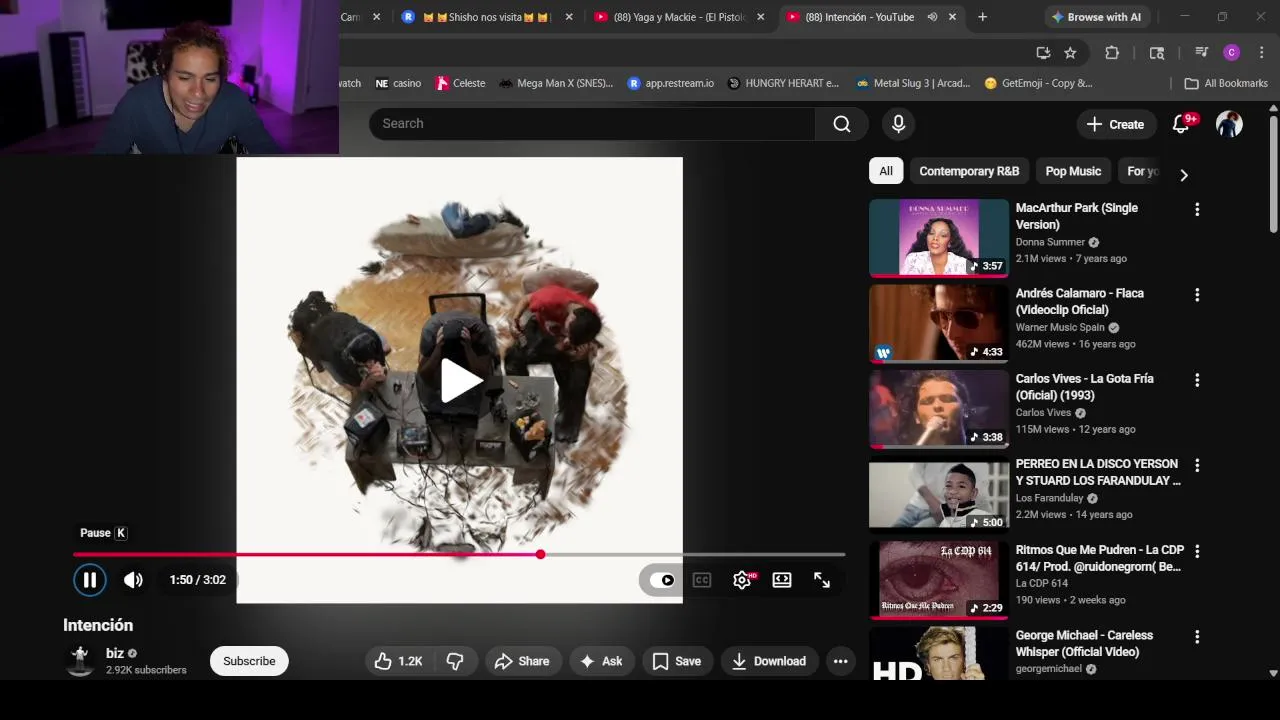Open the player settings gear
The height and width of the screenshot is (720, 1280).
coord(742,580)
